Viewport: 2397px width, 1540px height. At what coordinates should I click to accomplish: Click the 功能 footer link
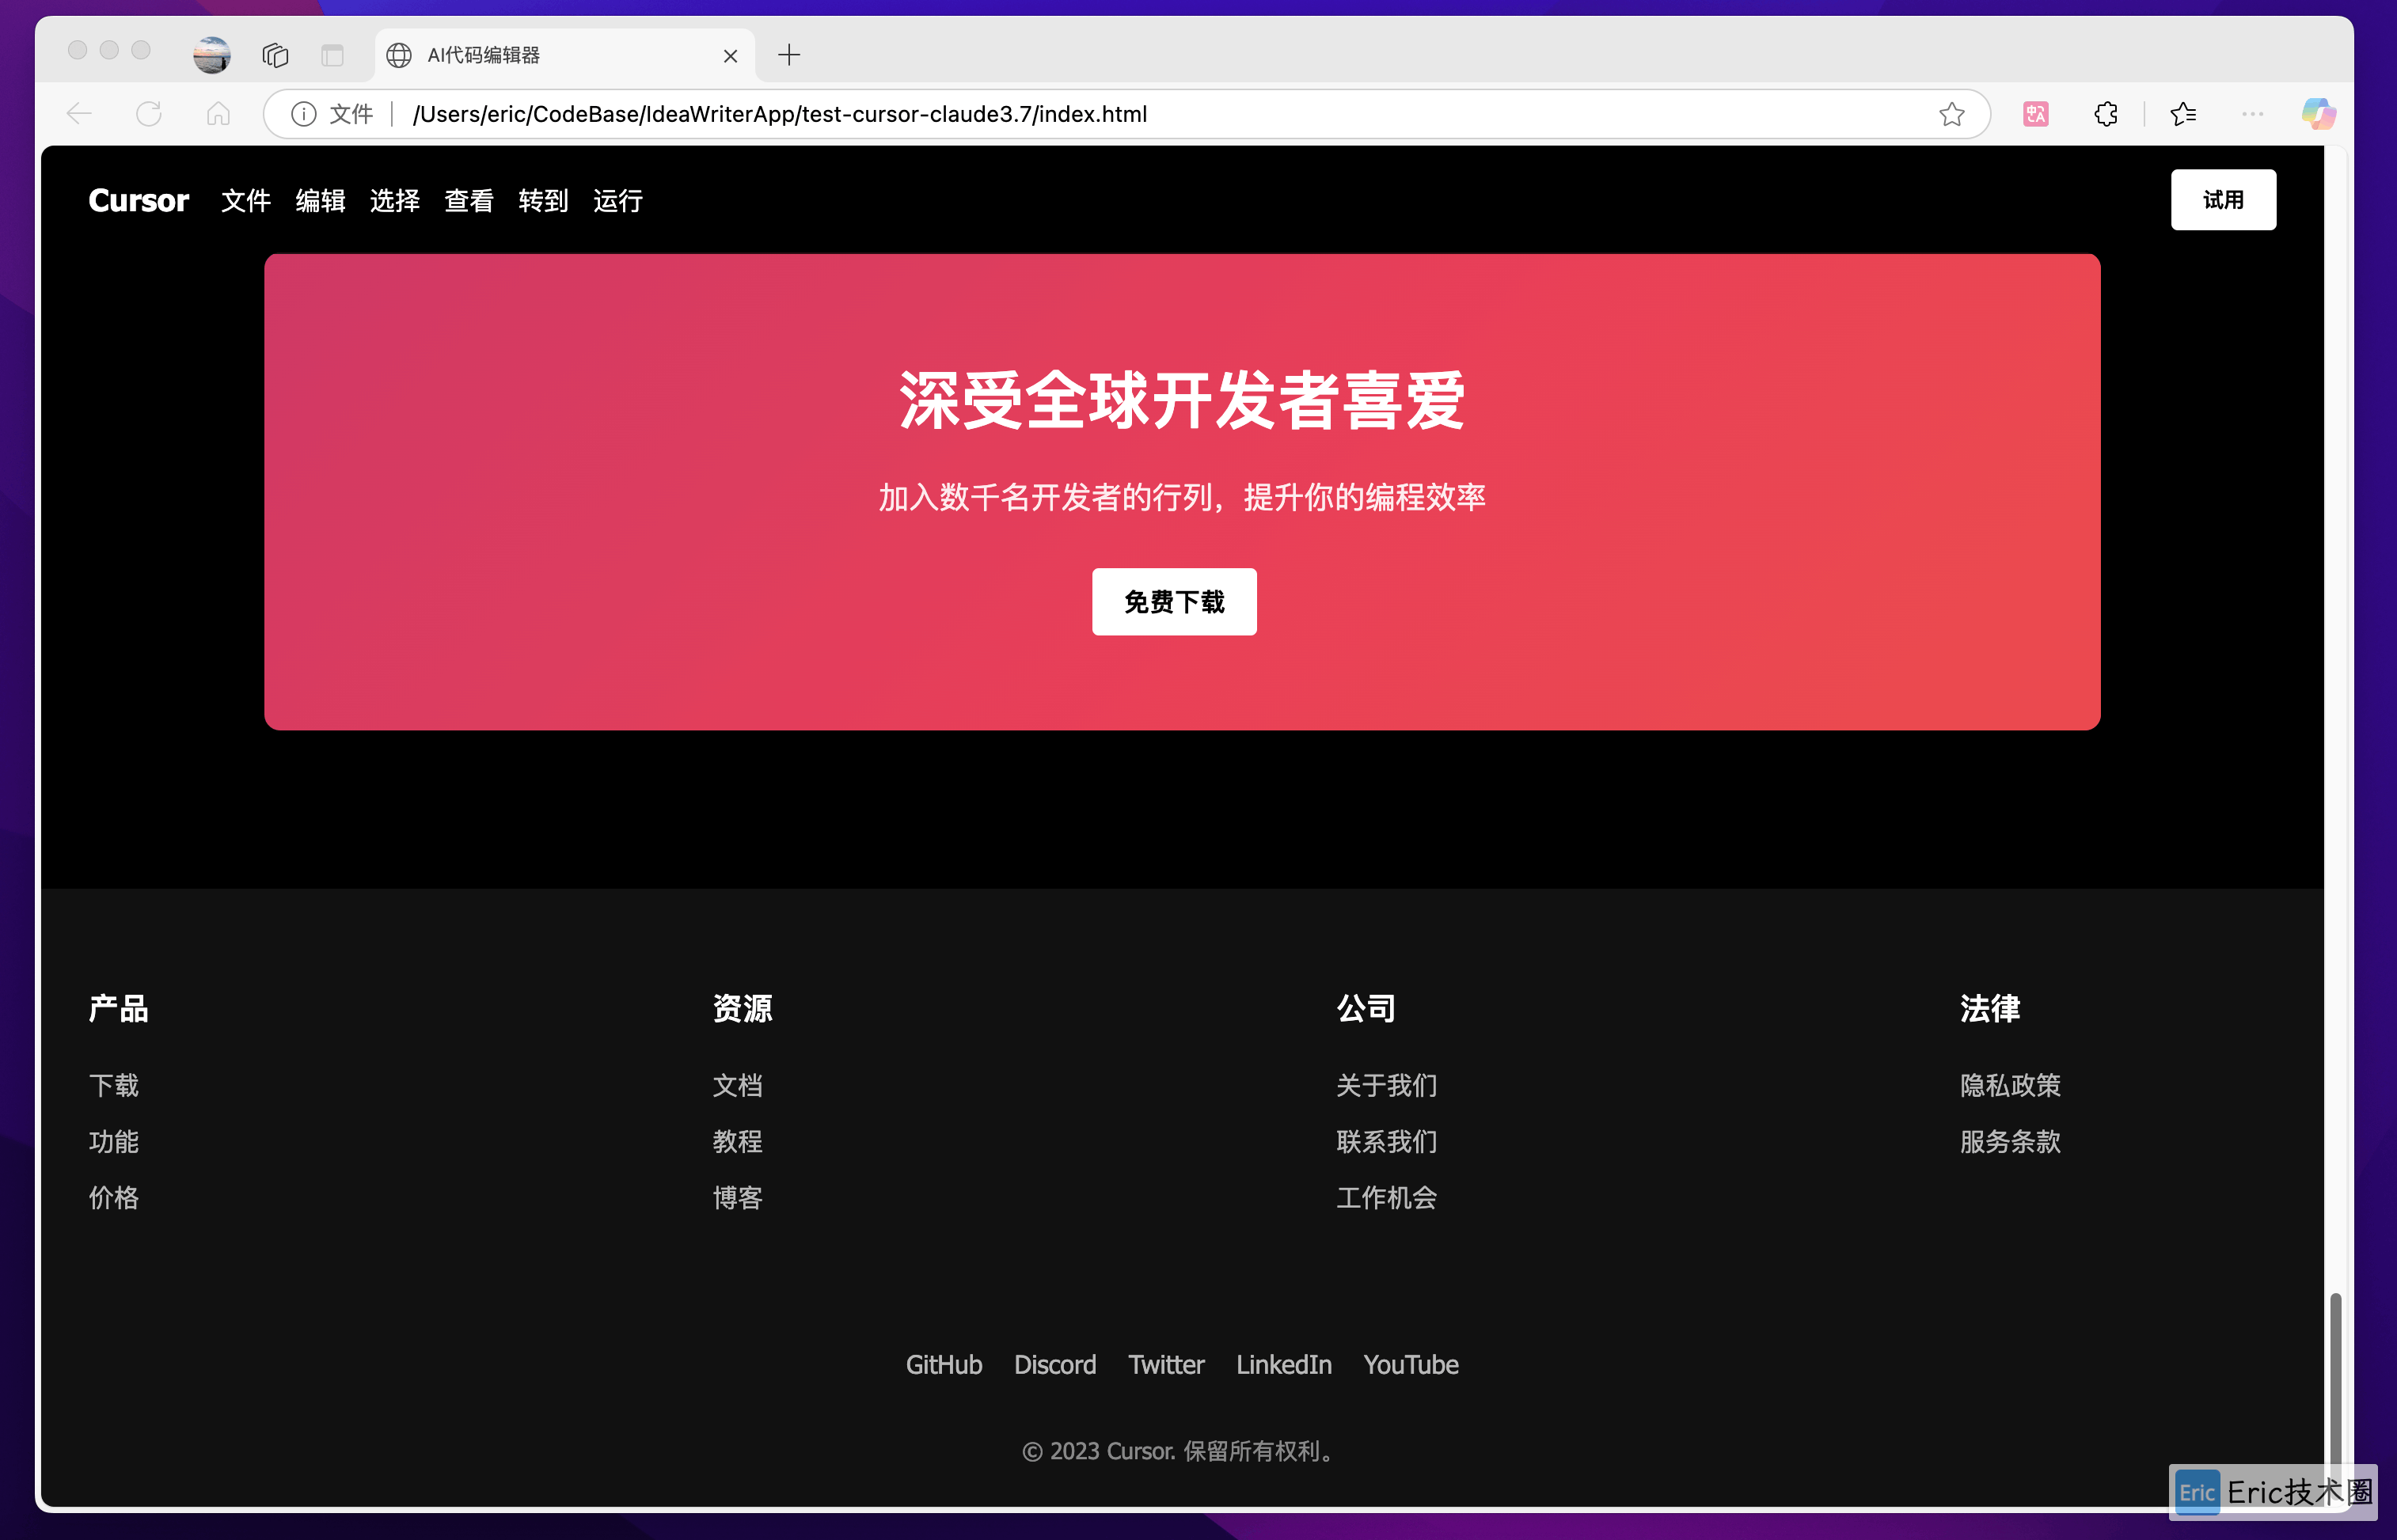[114, 1141]
